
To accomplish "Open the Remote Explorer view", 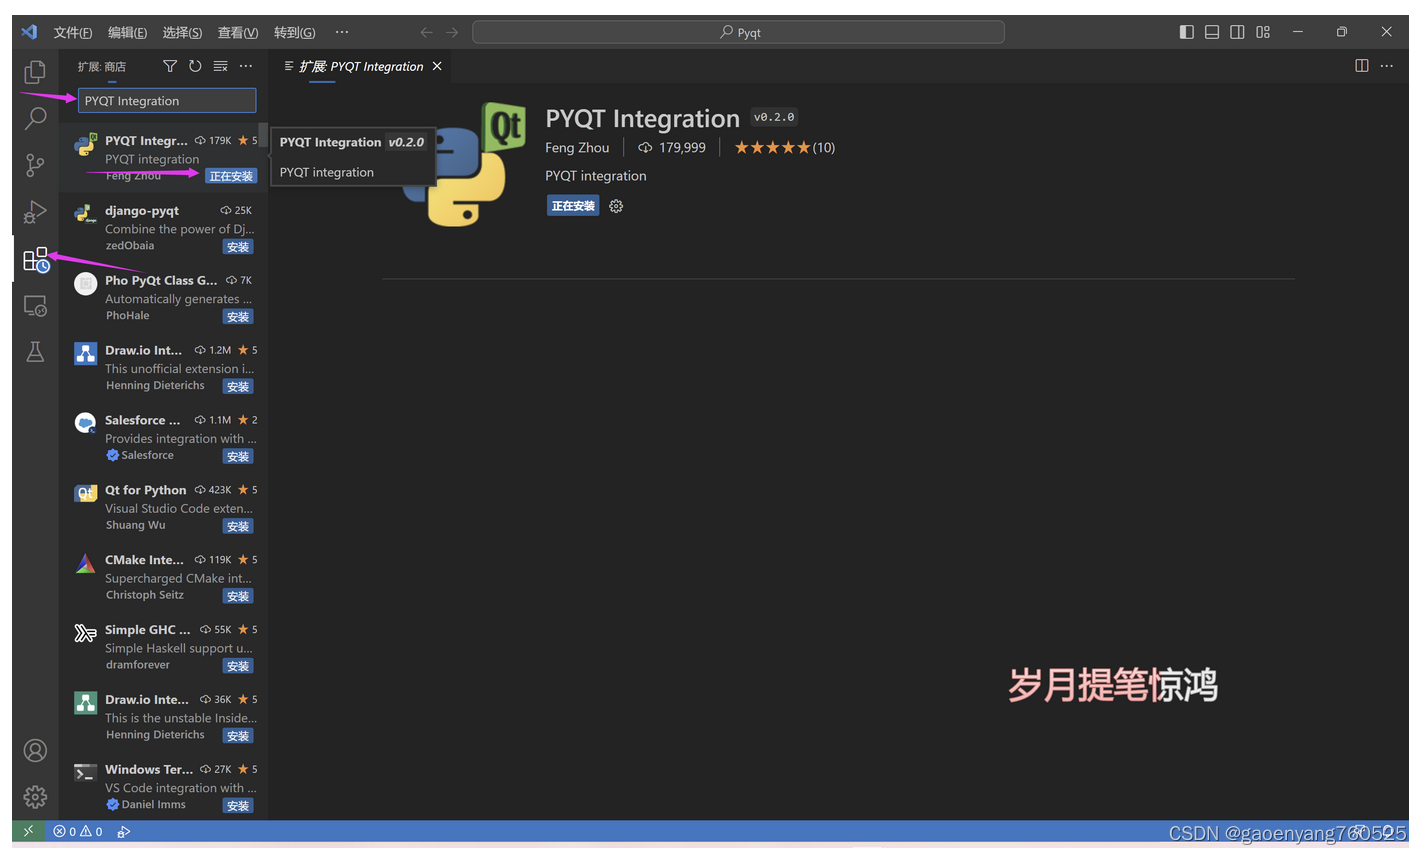I will pyautogui.click(x=35, y=306).
